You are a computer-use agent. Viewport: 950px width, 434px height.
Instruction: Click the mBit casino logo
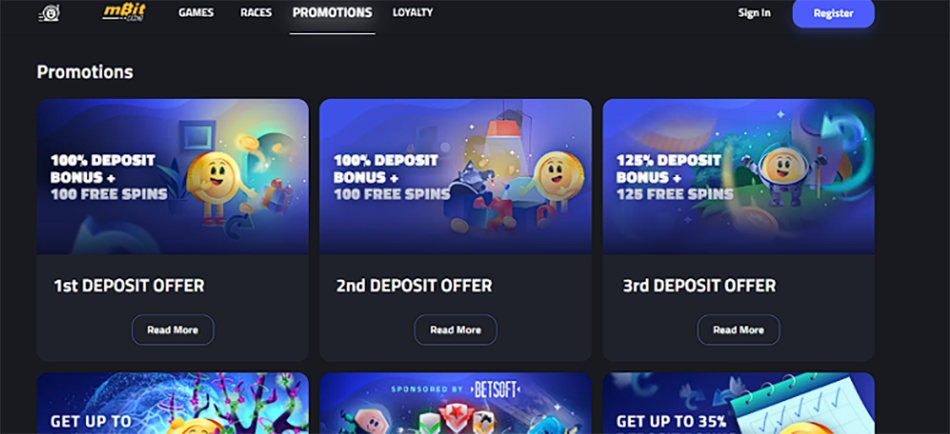(x=124, y=12)
